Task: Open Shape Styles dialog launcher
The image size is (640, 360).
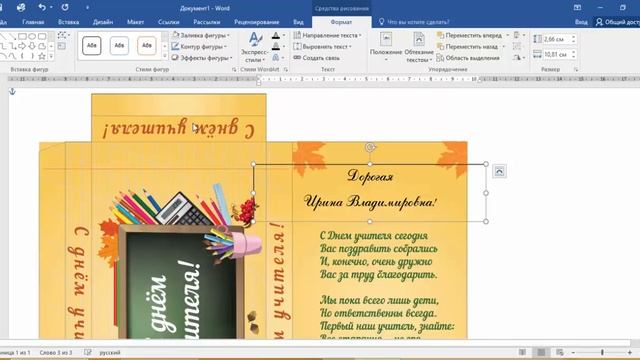Action: click(234, 70)
